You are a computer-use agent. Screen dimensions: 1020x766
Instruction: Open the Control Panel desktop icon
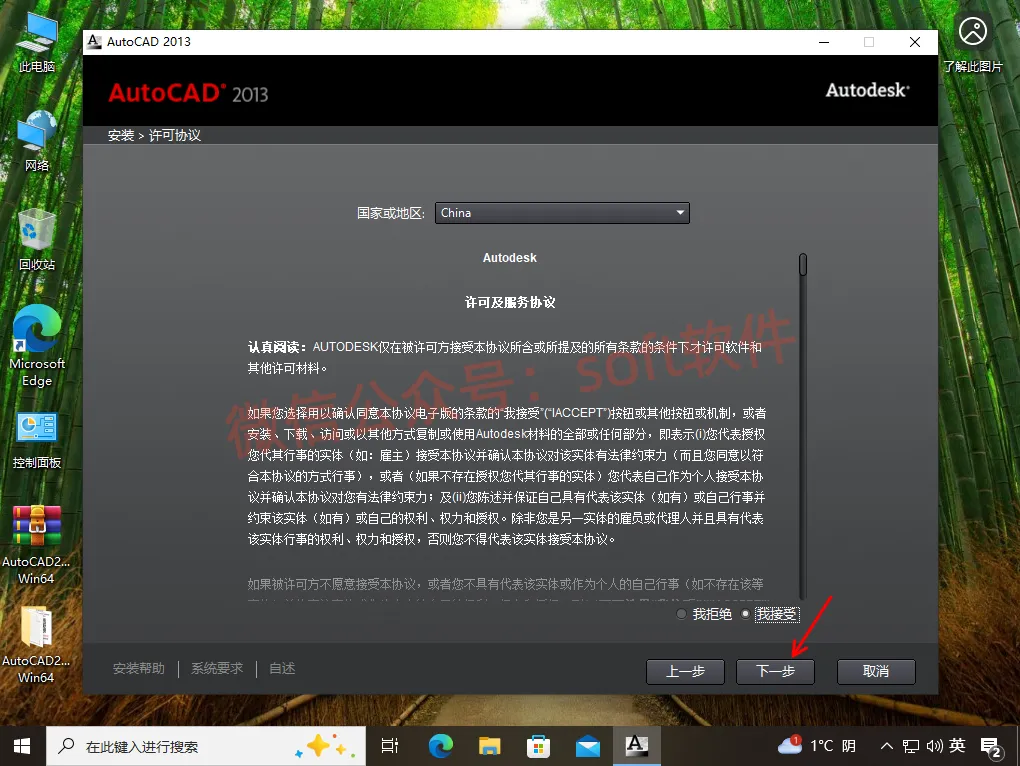point(36,440)
